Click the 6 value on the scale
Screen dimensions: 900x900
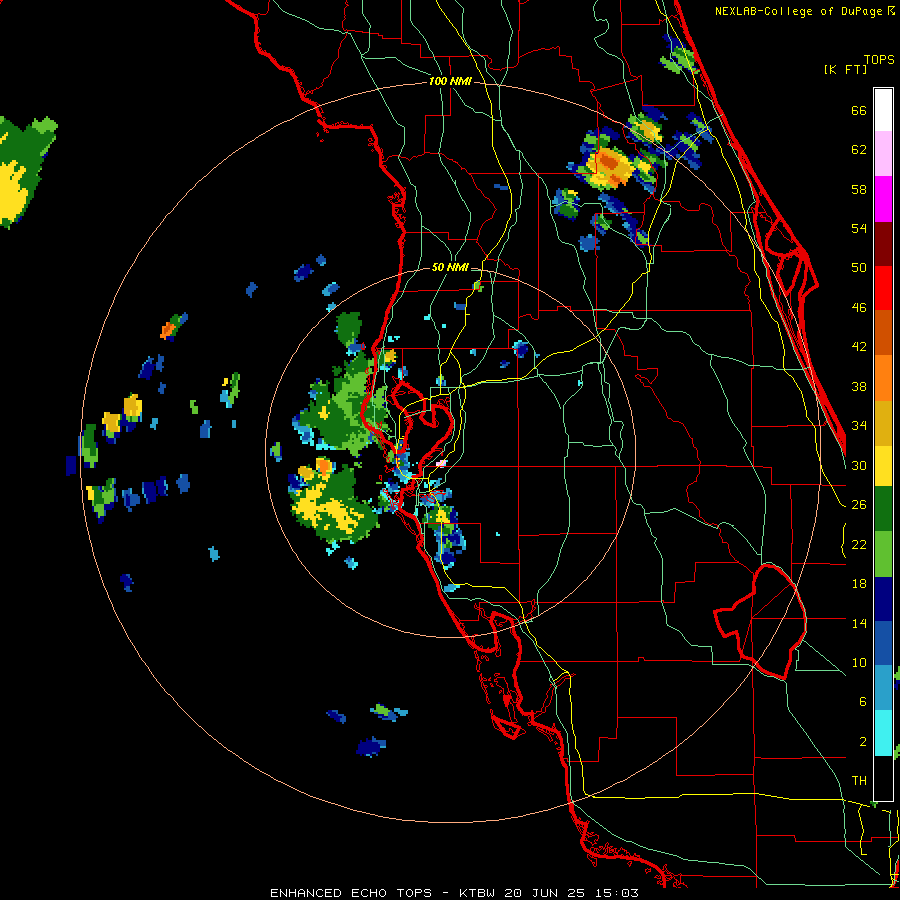[862, 702]
